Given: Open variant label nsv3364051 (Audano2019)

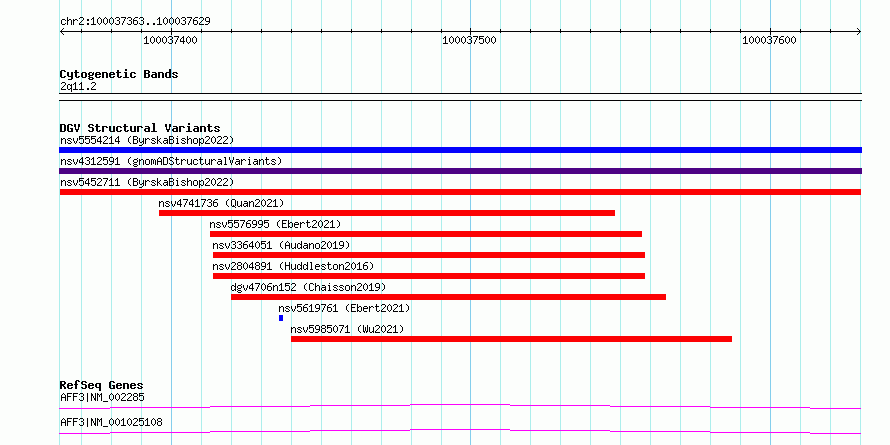Looking at the screenshot, I should [282, 245].
